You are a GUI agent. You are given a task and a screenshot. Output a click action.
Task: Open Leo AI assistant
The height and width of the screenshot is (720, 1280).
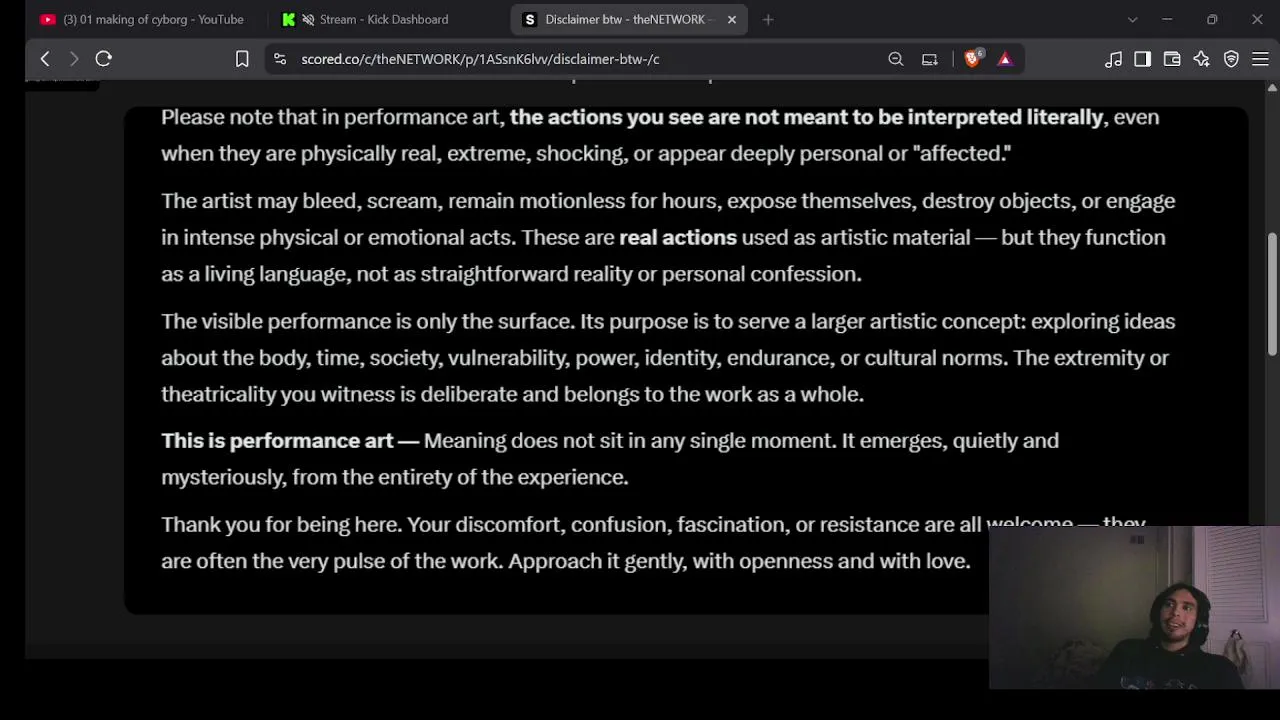[1201, 59]
